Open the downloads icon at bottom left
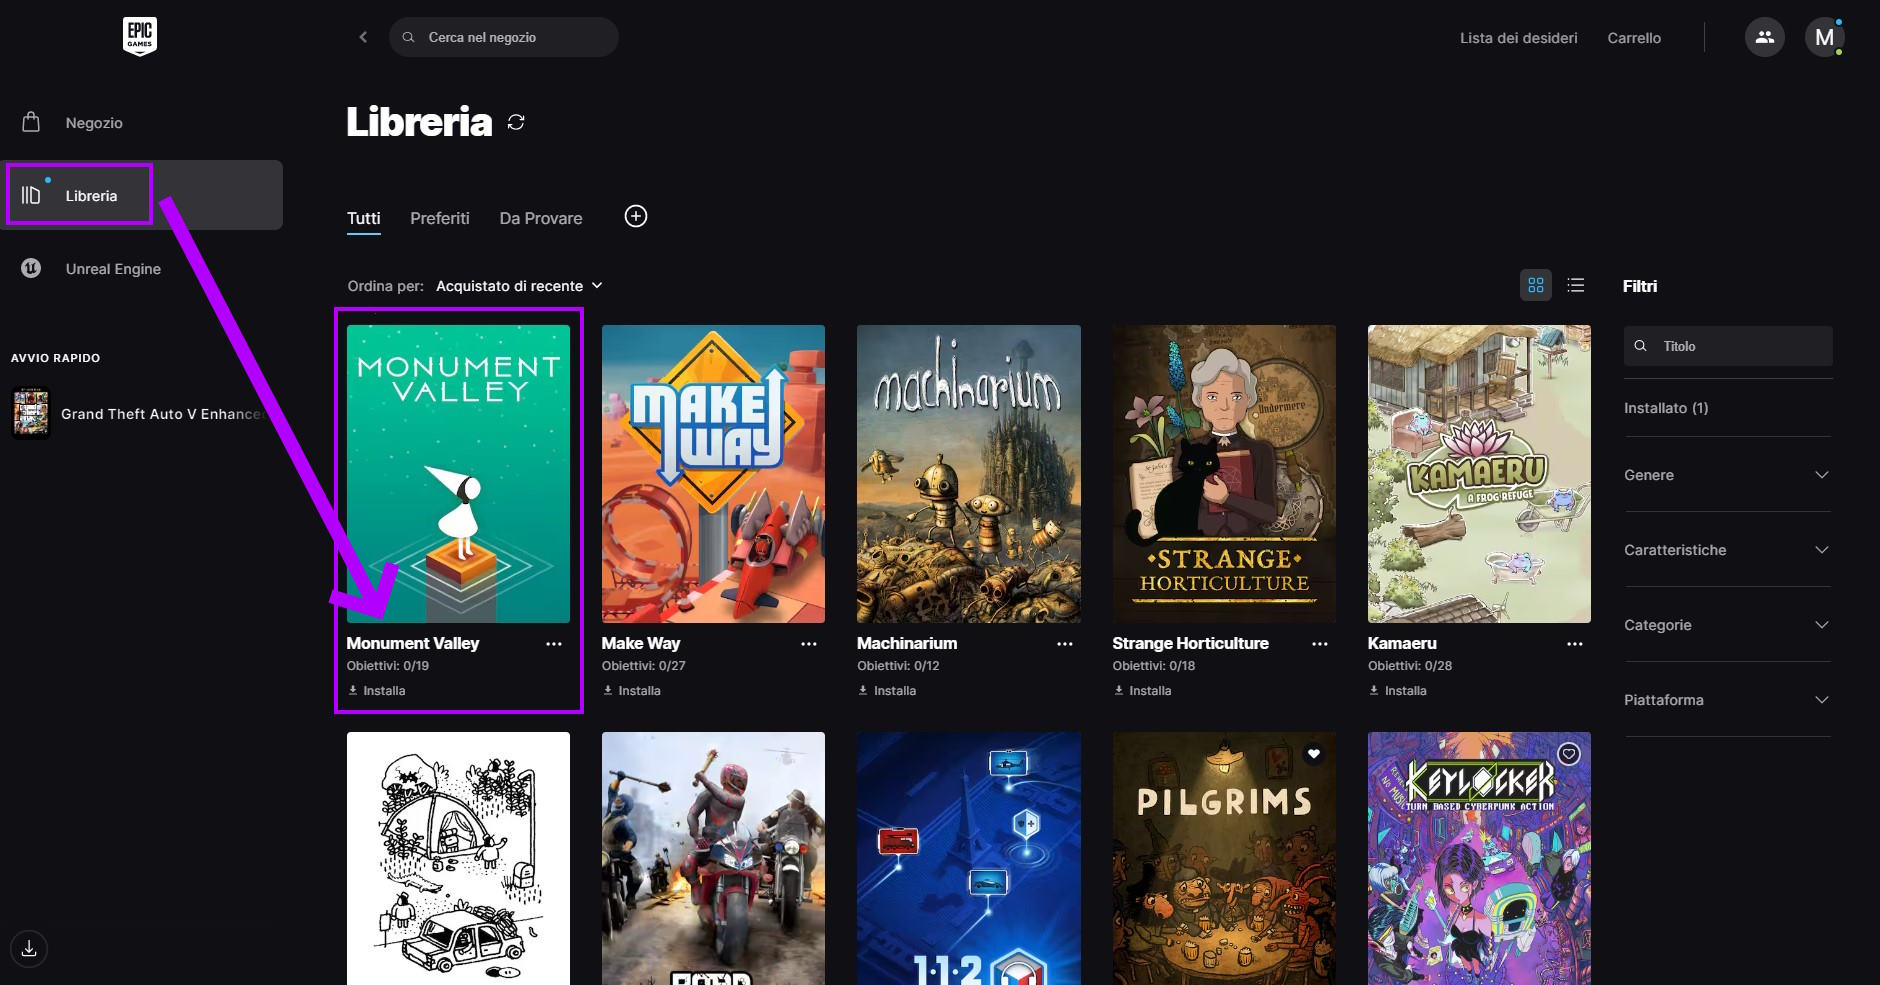 click(29, 948)
